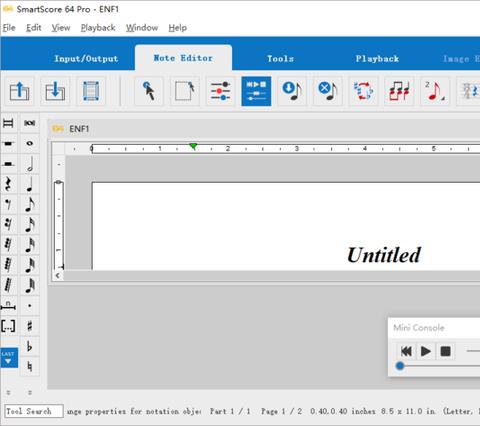Switch to the Playback ribbon tab
This screenshot has height=426, width=480.
coord(377,58)
